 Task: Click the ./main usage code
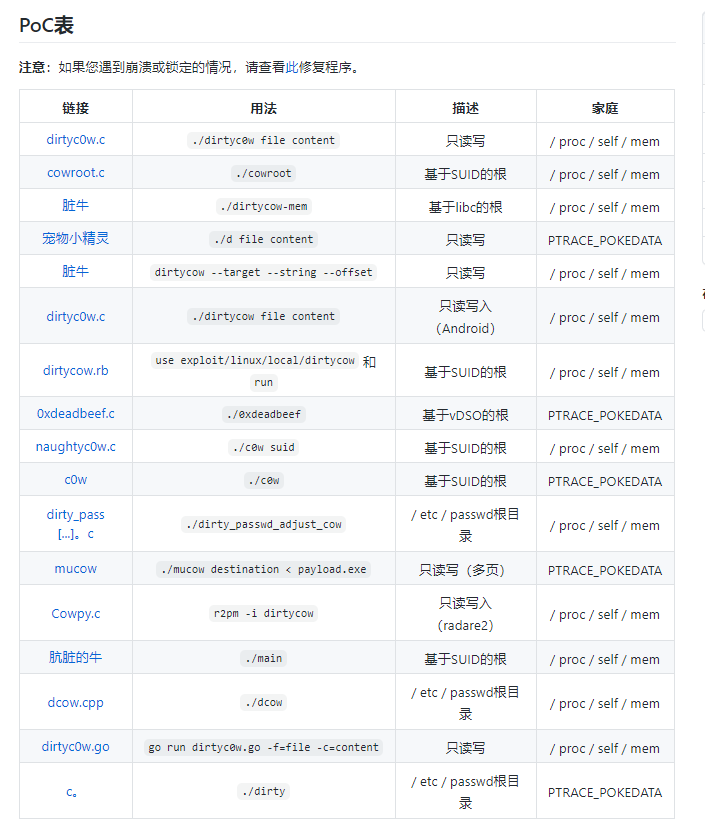[264, 659]
